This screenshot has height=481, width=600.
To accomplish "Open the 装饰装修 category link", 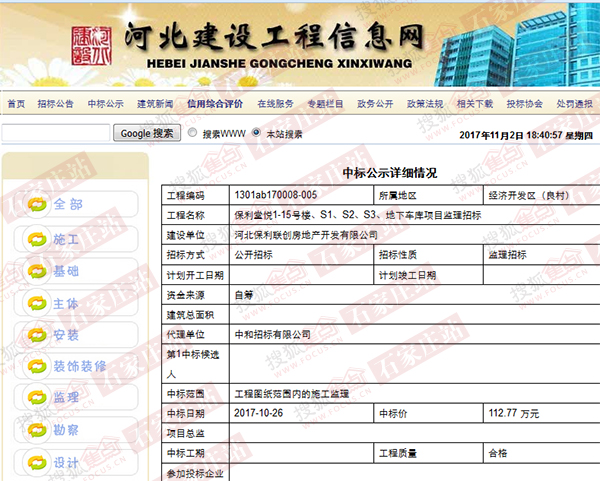I will tap(80, 366).
